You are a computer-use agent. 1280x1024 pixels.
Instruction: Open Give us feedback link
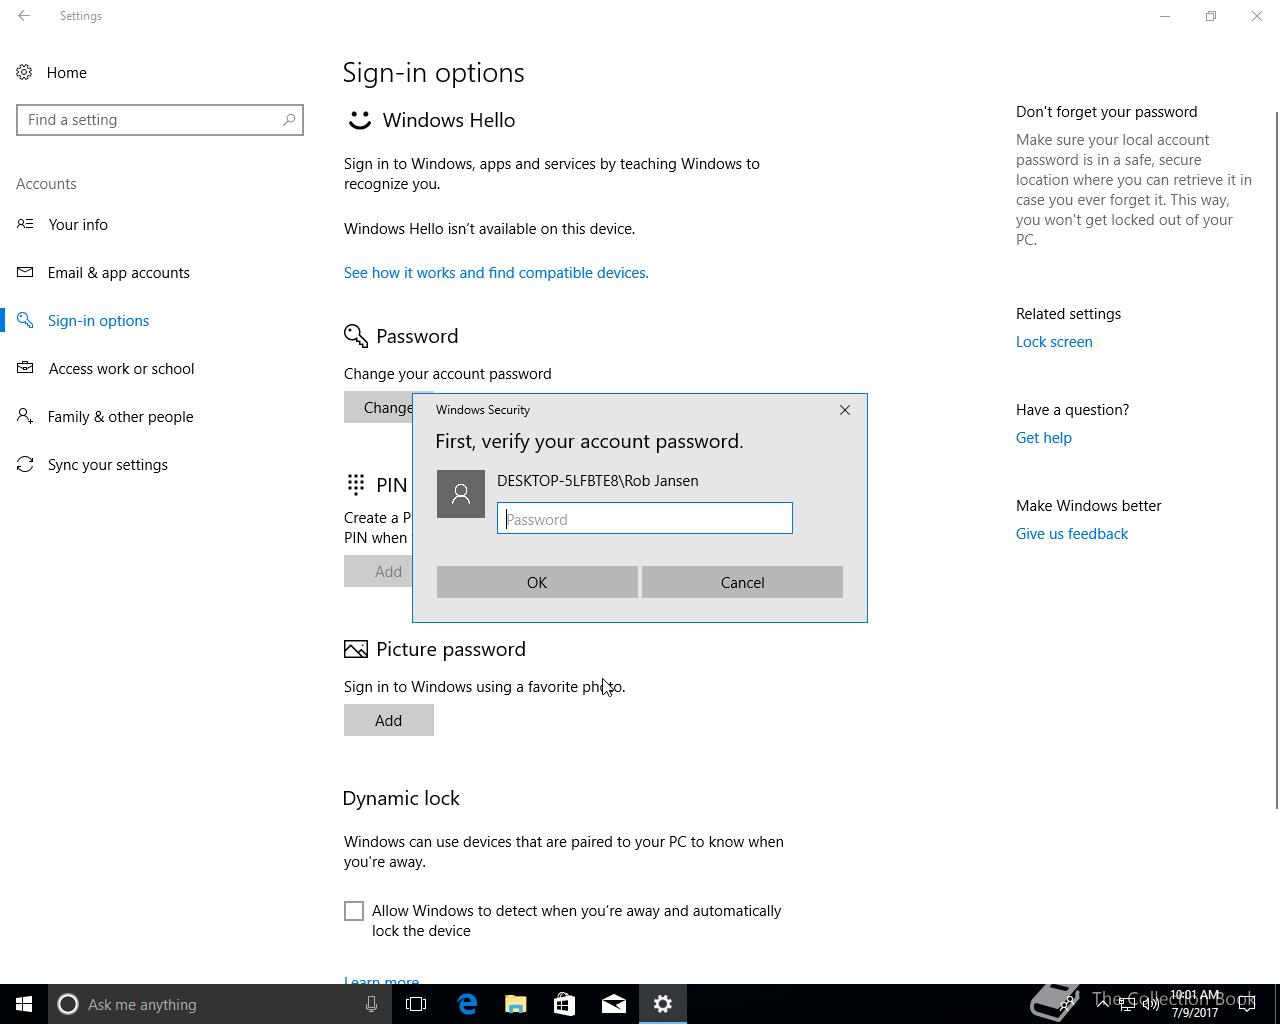tap(1072, 534)
